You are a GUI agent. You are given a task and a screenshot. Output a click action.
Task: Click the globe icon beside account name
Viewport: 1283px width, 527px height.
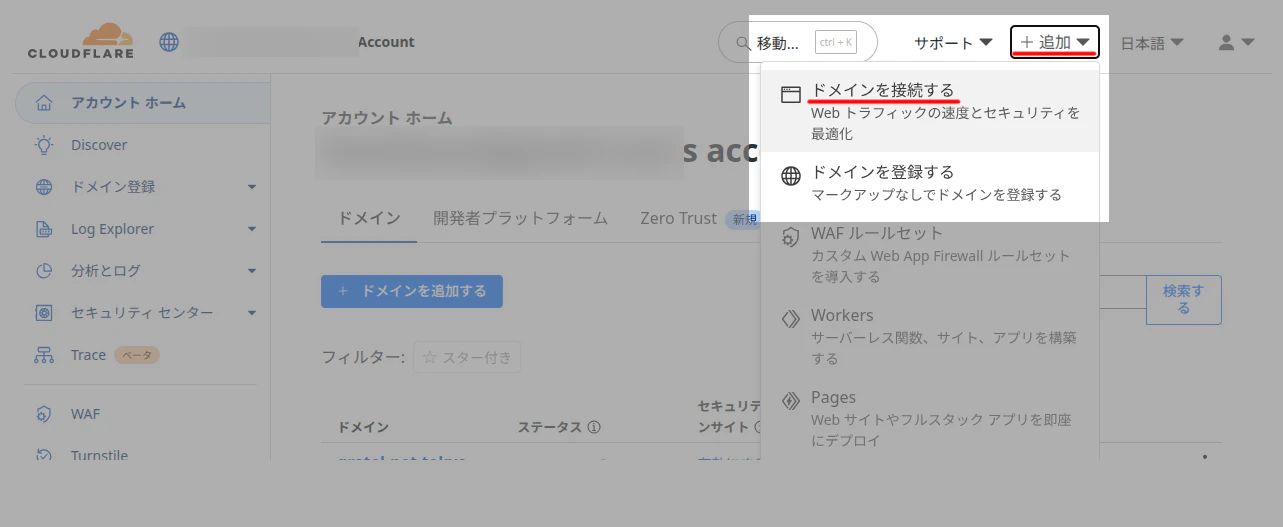pos(169,42)
